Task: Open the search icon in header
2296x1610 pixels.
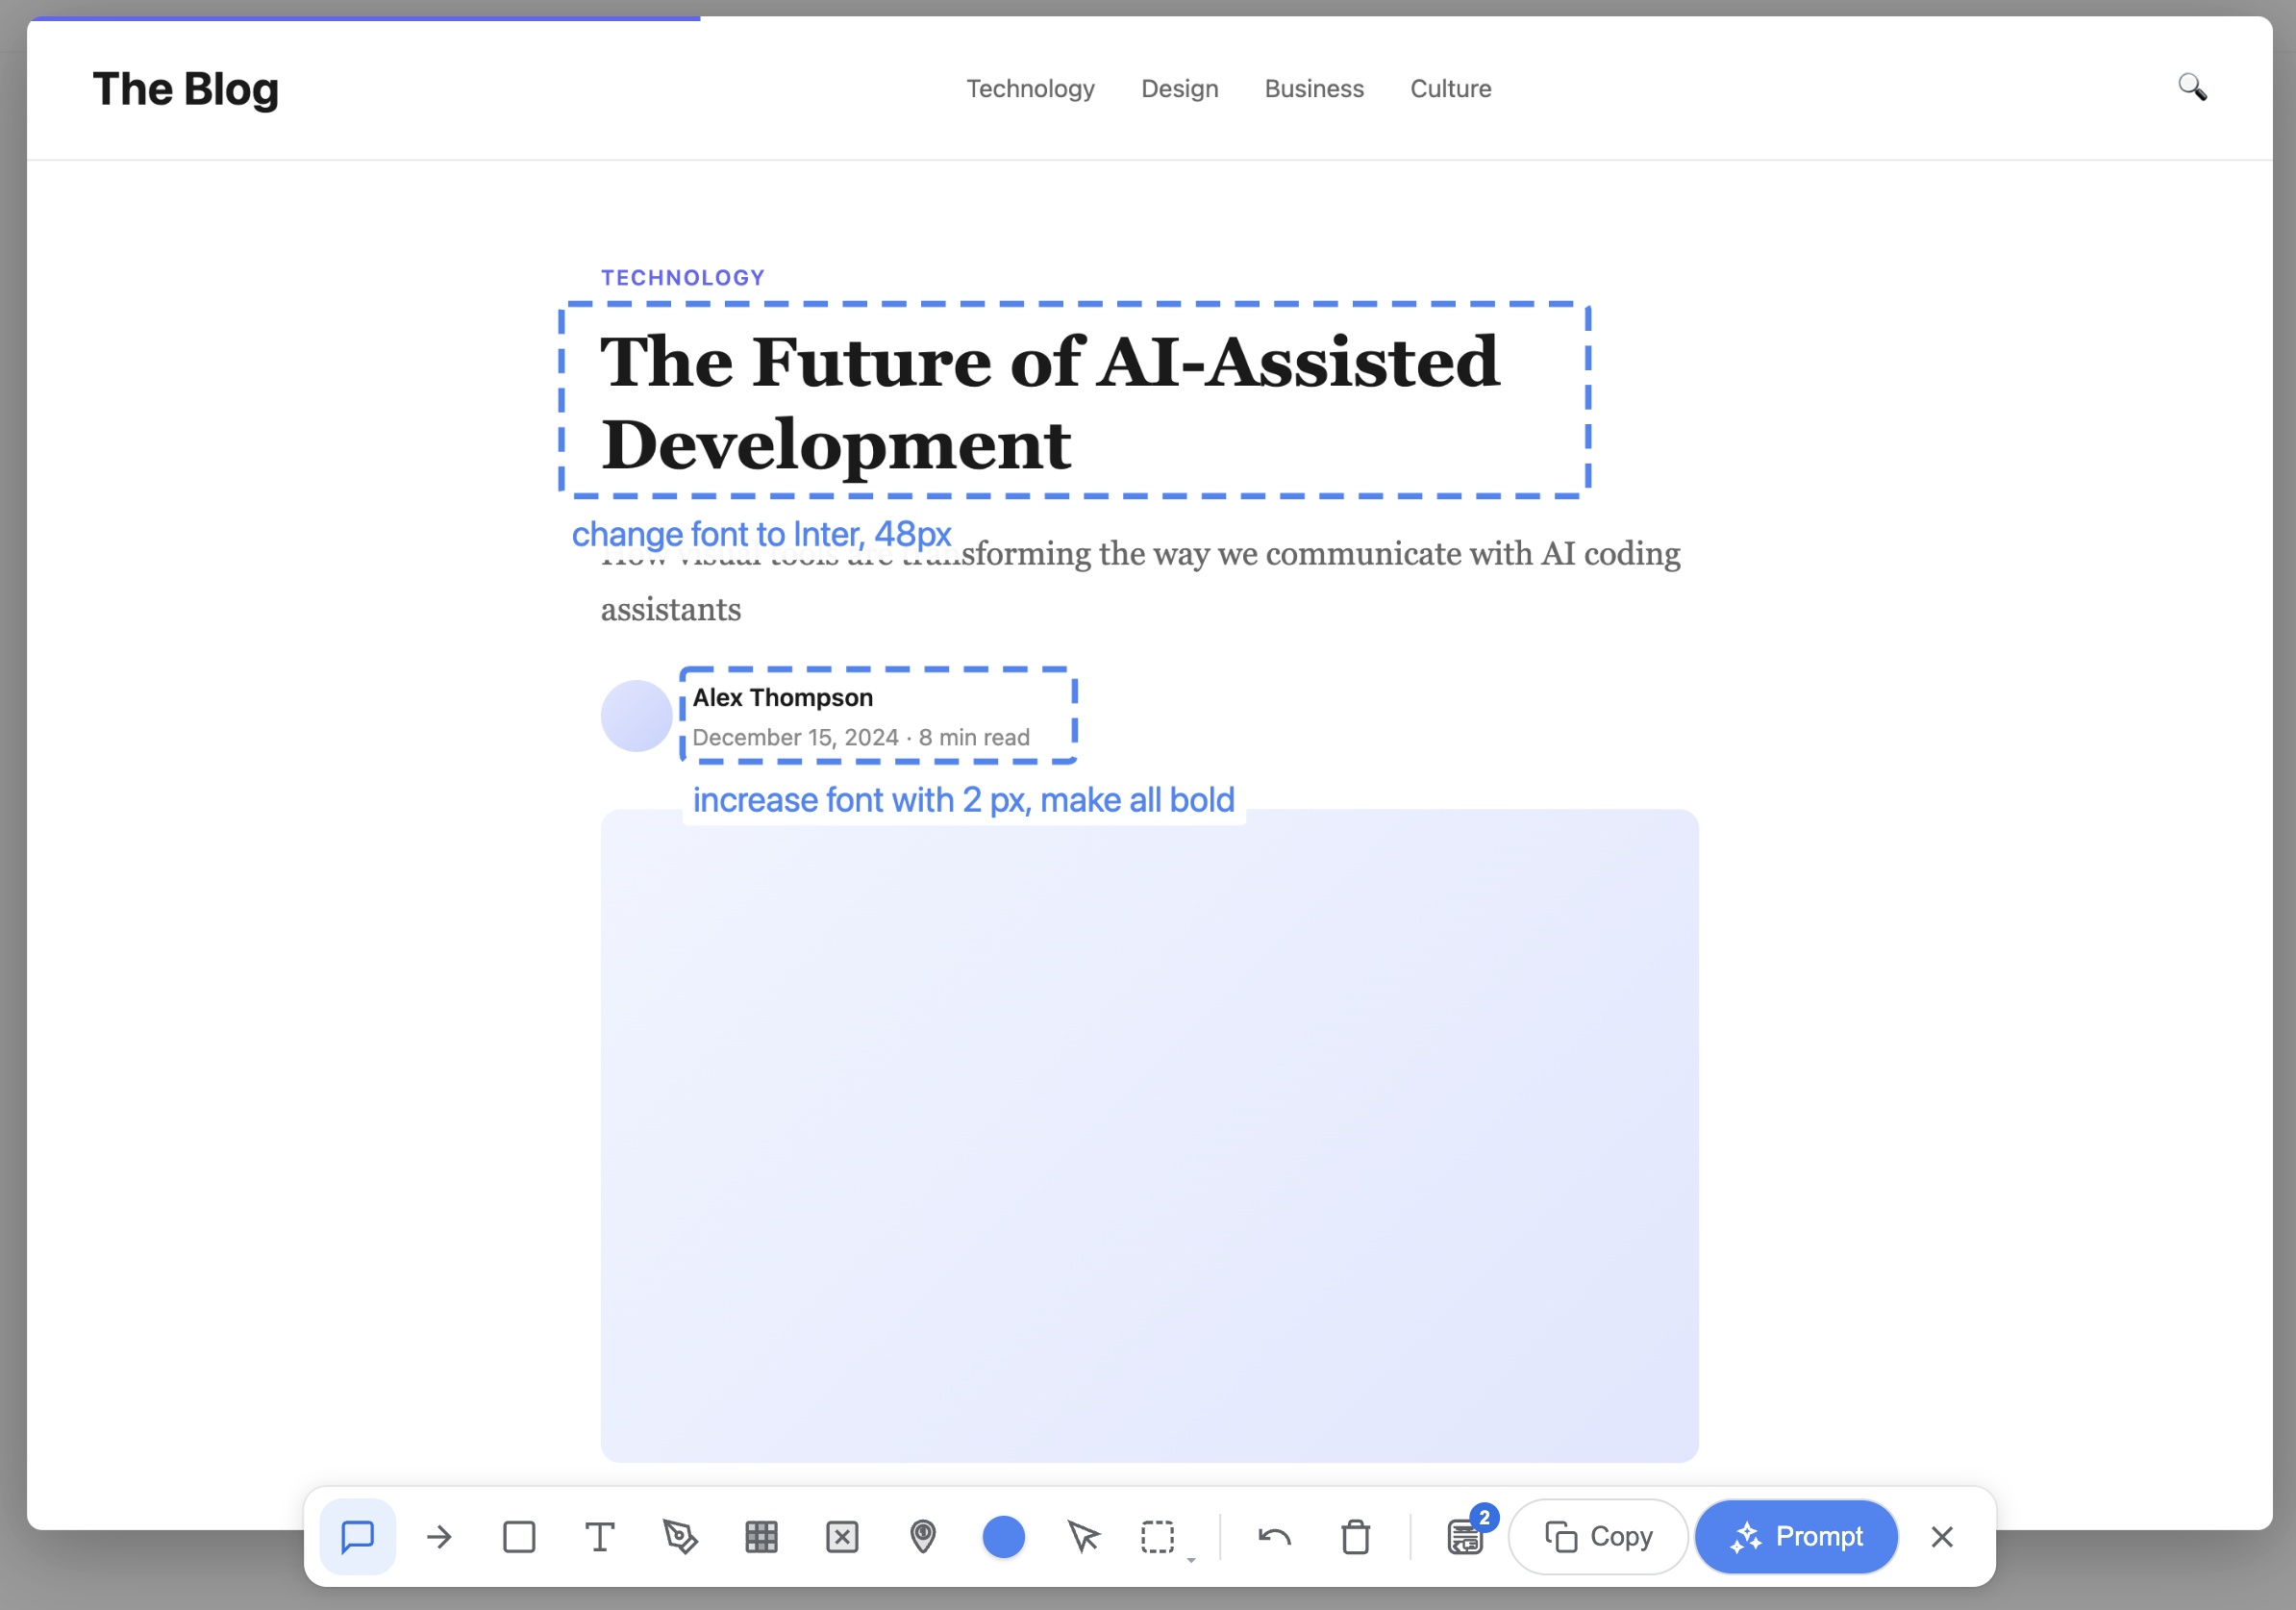Action: coord(2194,88)
